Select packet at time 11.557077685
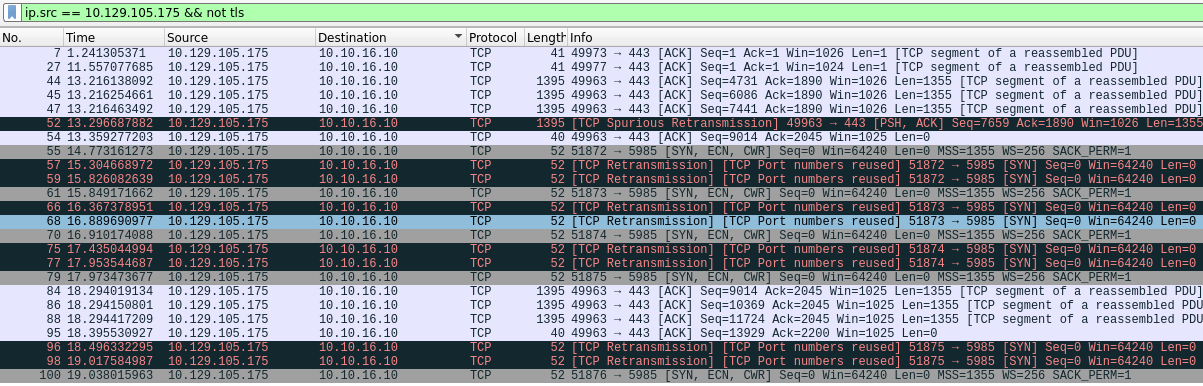1203x386 pixels. pyautogui.click(x=601, y=67)
